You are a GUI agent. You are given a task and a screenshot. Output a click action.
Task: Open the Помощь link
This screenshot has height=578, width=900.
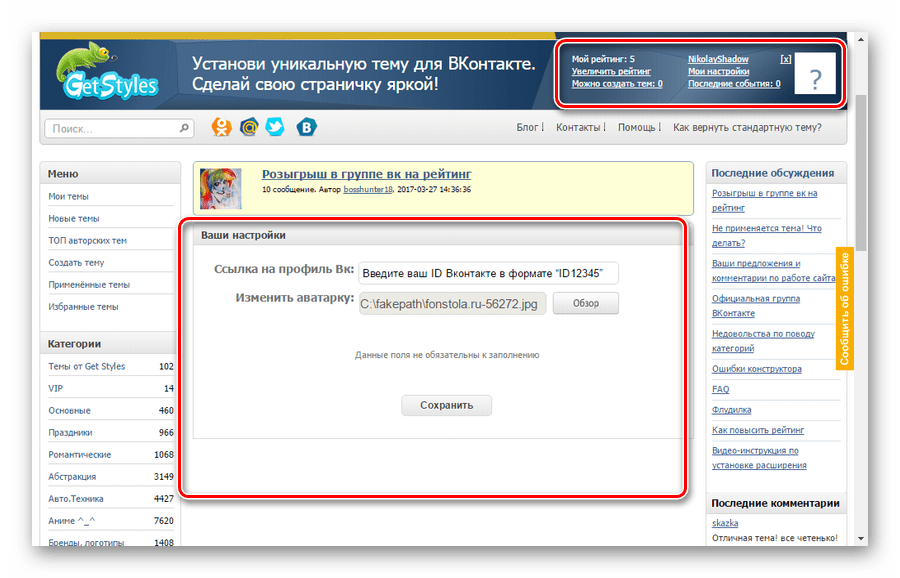636,127
